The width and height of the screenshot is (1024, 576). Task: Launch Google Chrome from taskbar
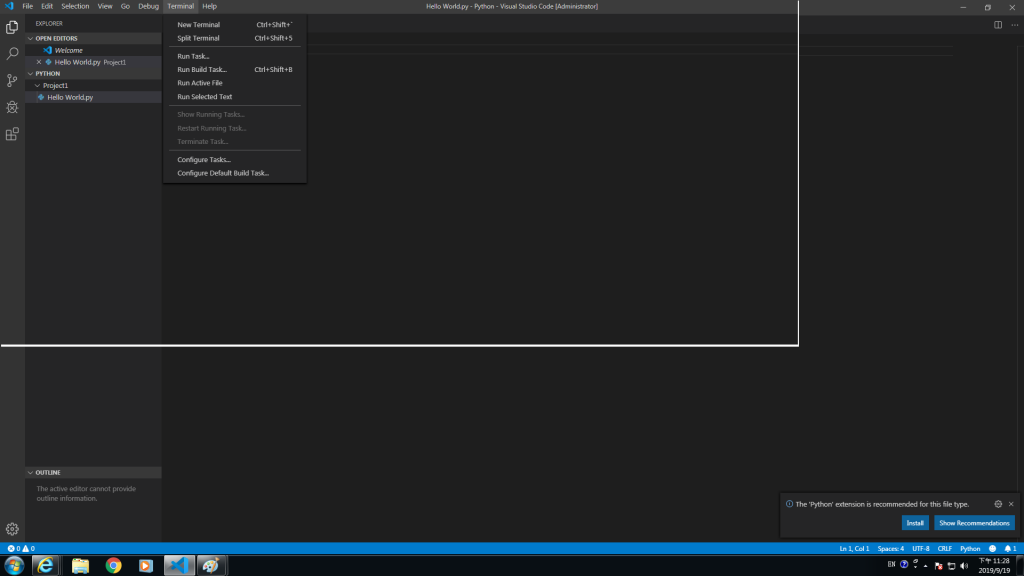pyautogui.click(x=114, y=566)
